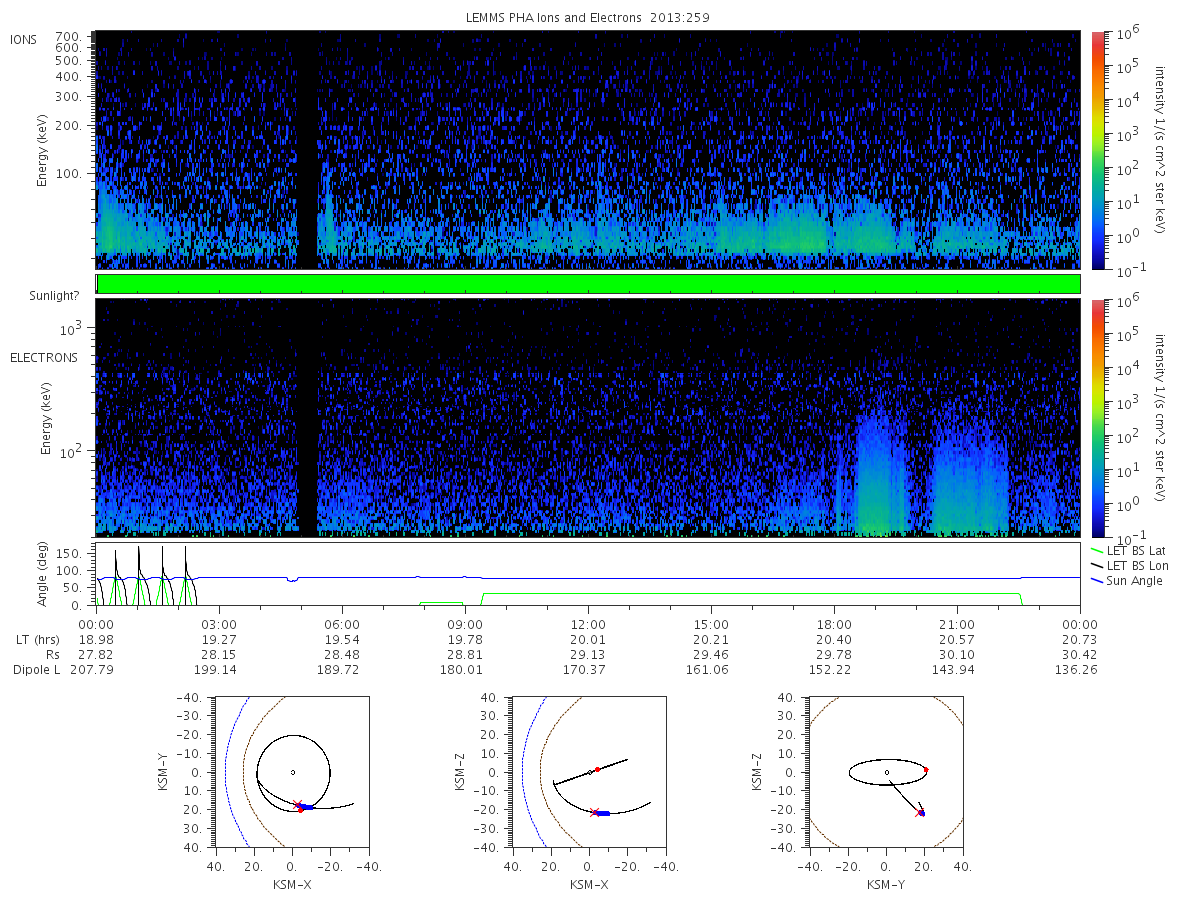The image size is (1200, 900).
Task: Click the 03:00 time axis label
Action: [218, 622]
